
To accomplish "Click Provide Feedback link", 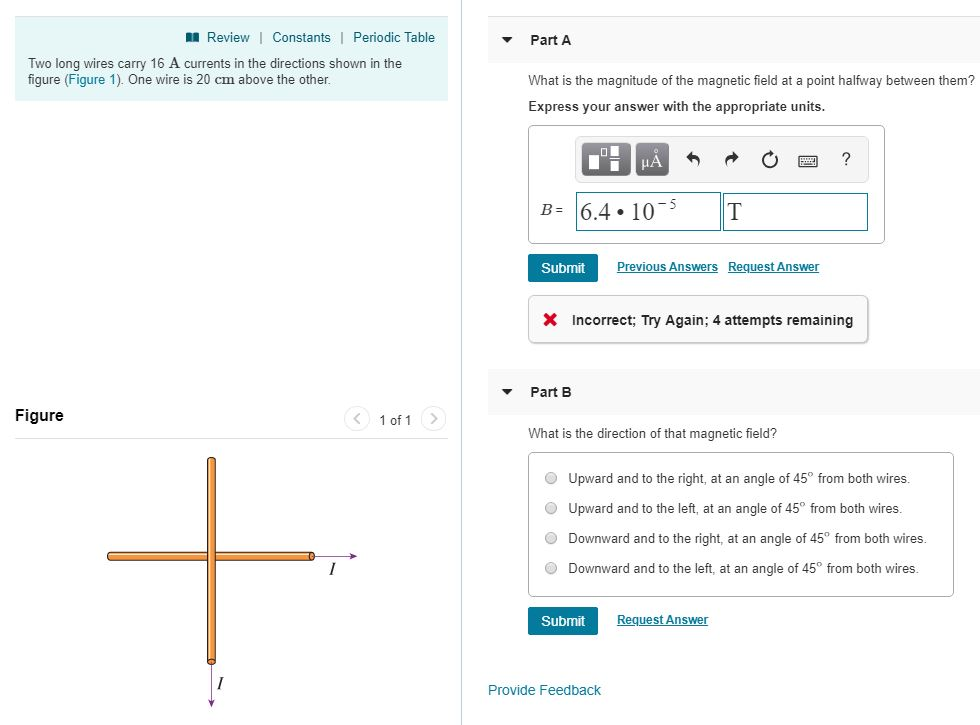I will [x=544, y=690].
